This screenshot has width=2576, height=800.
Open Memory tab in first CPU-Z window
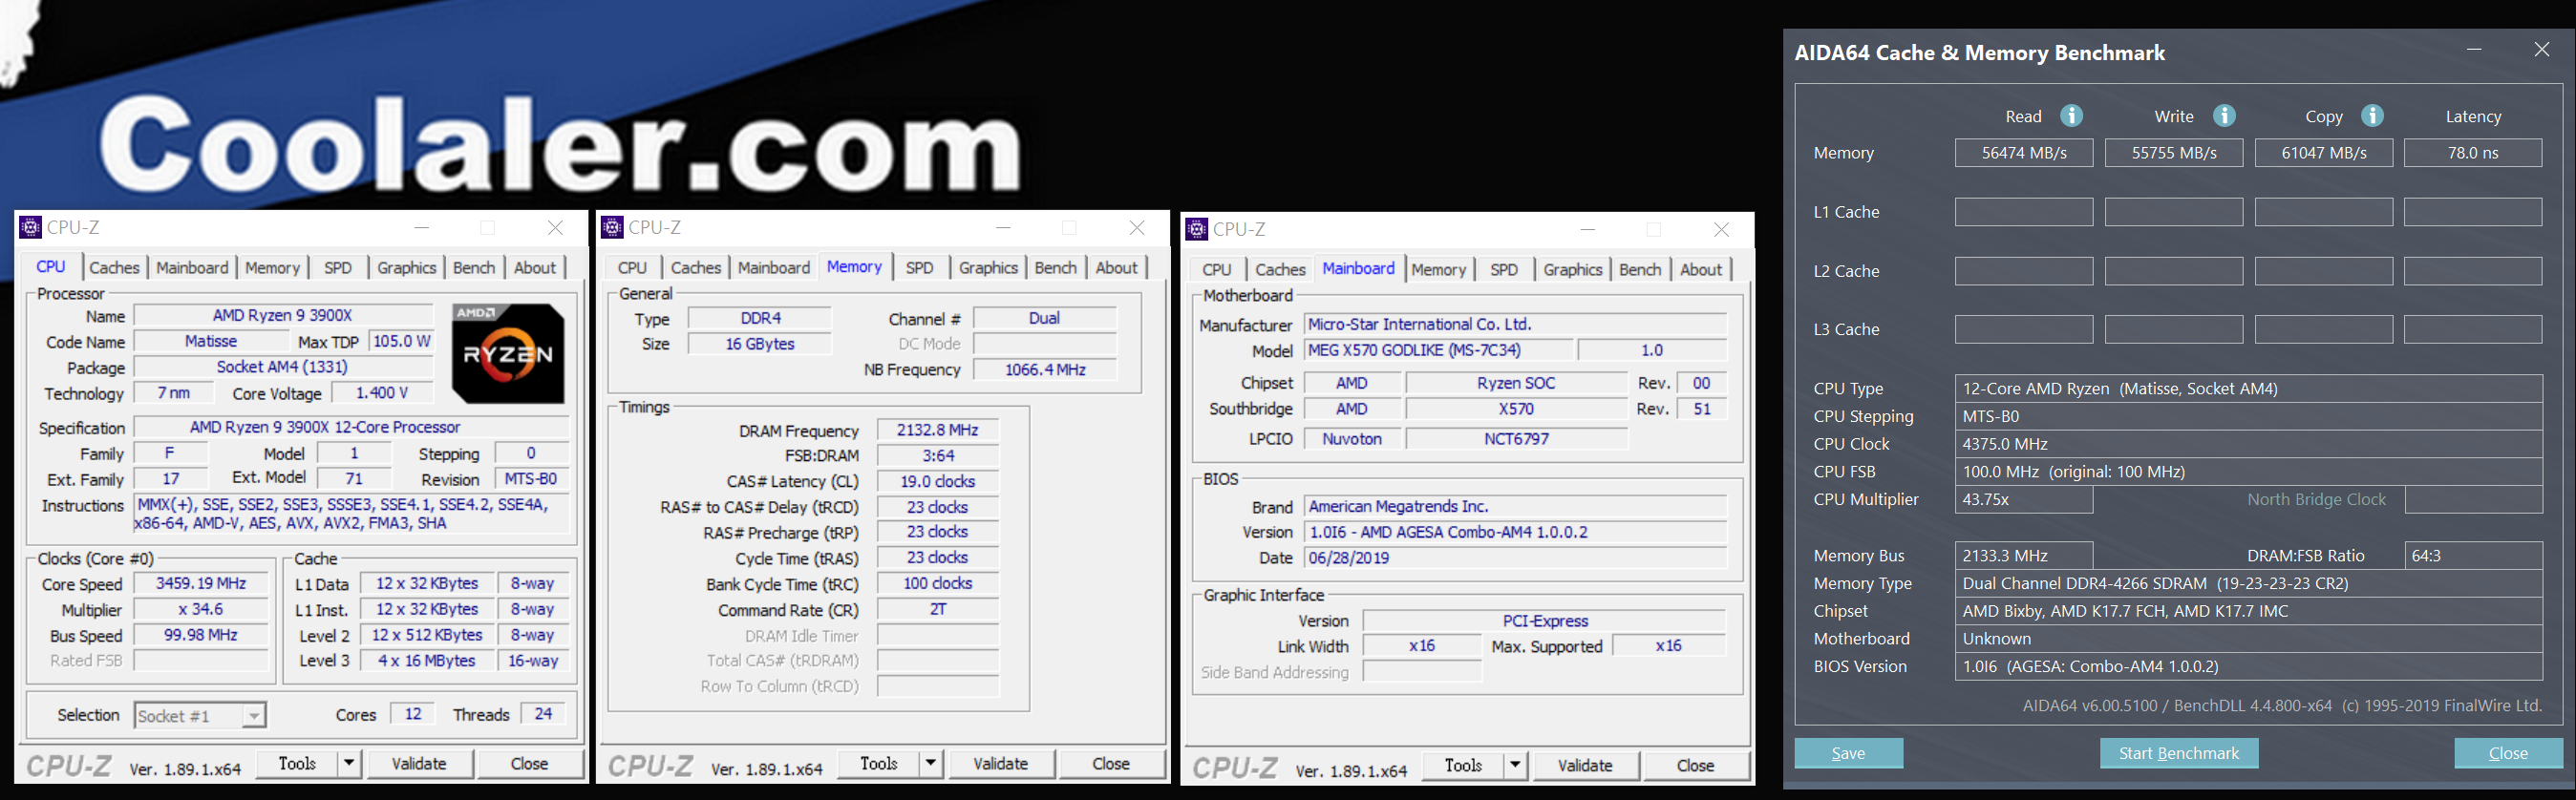(x=272, y=268)
